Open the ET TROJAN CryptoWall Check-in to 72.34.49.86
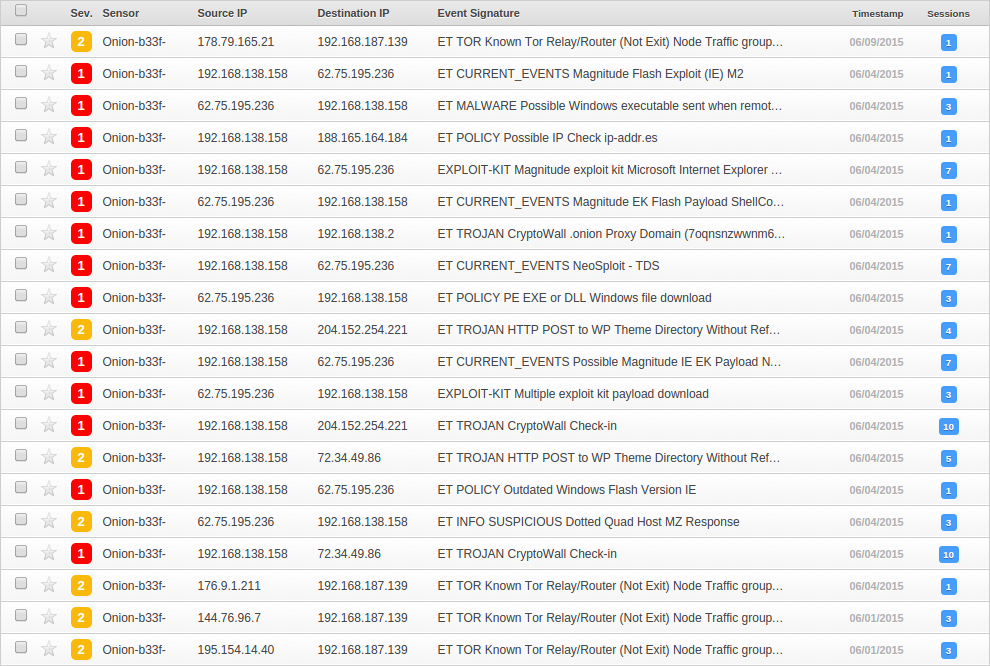Screen dimensions: 990x666 click(x=527, y=554)
